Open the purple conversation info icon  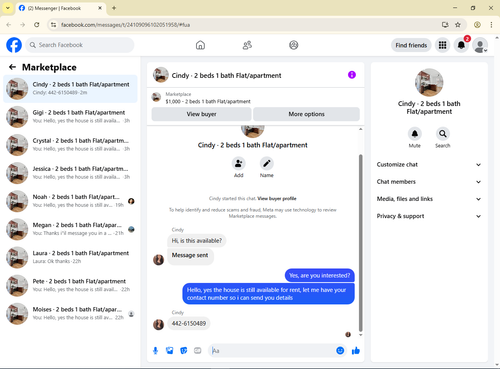point(352,75)
